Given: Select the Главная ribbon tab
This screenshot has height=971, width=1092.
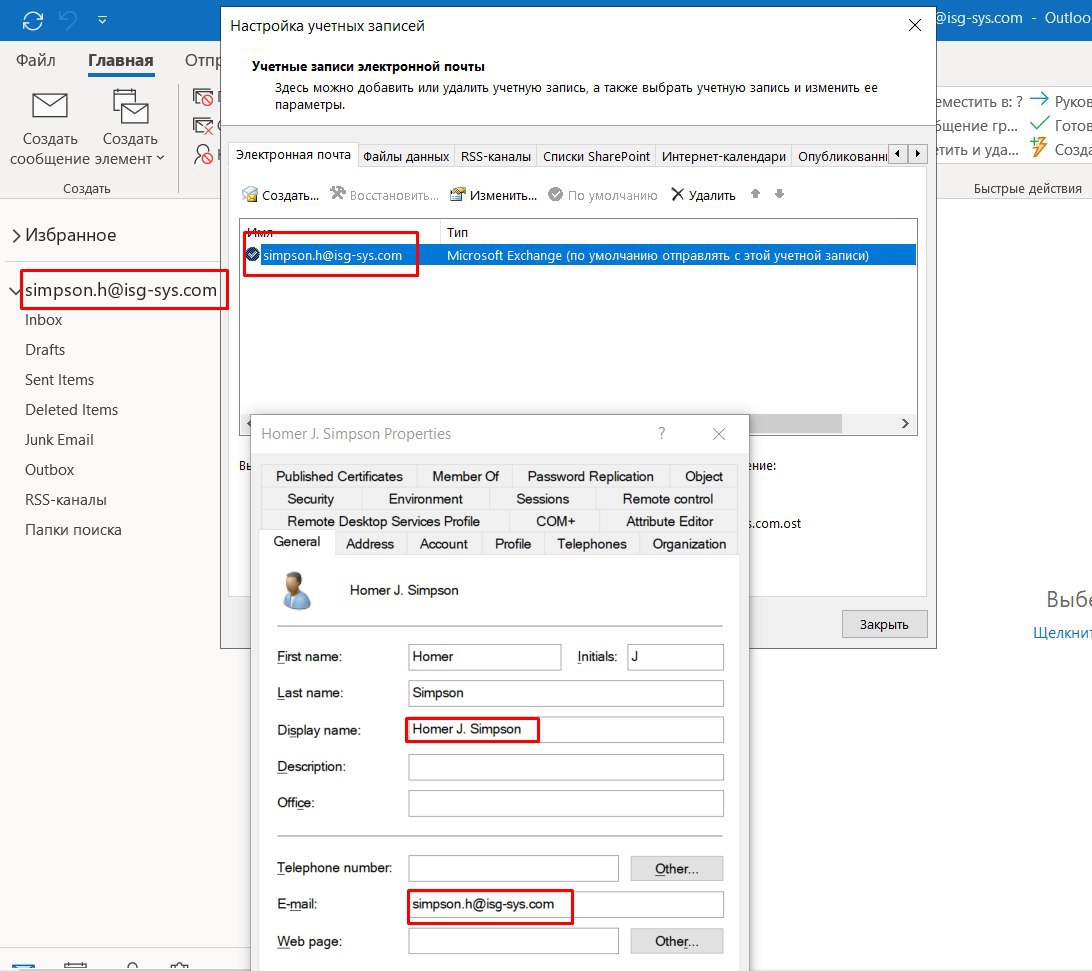Looking at the screenshot, I should [120, 61].
